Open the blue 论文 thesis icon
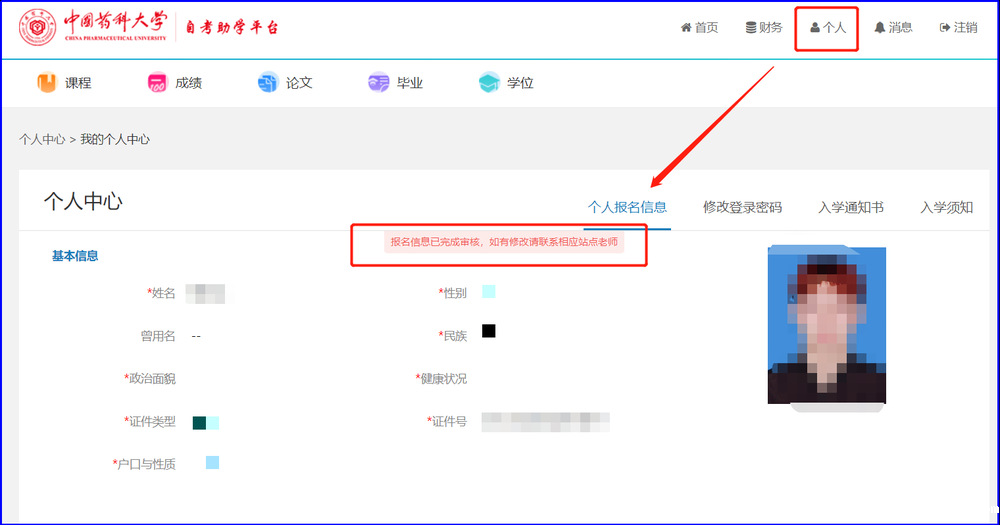The height and width of the screenshot is (525, 1000). click(267, 83)
